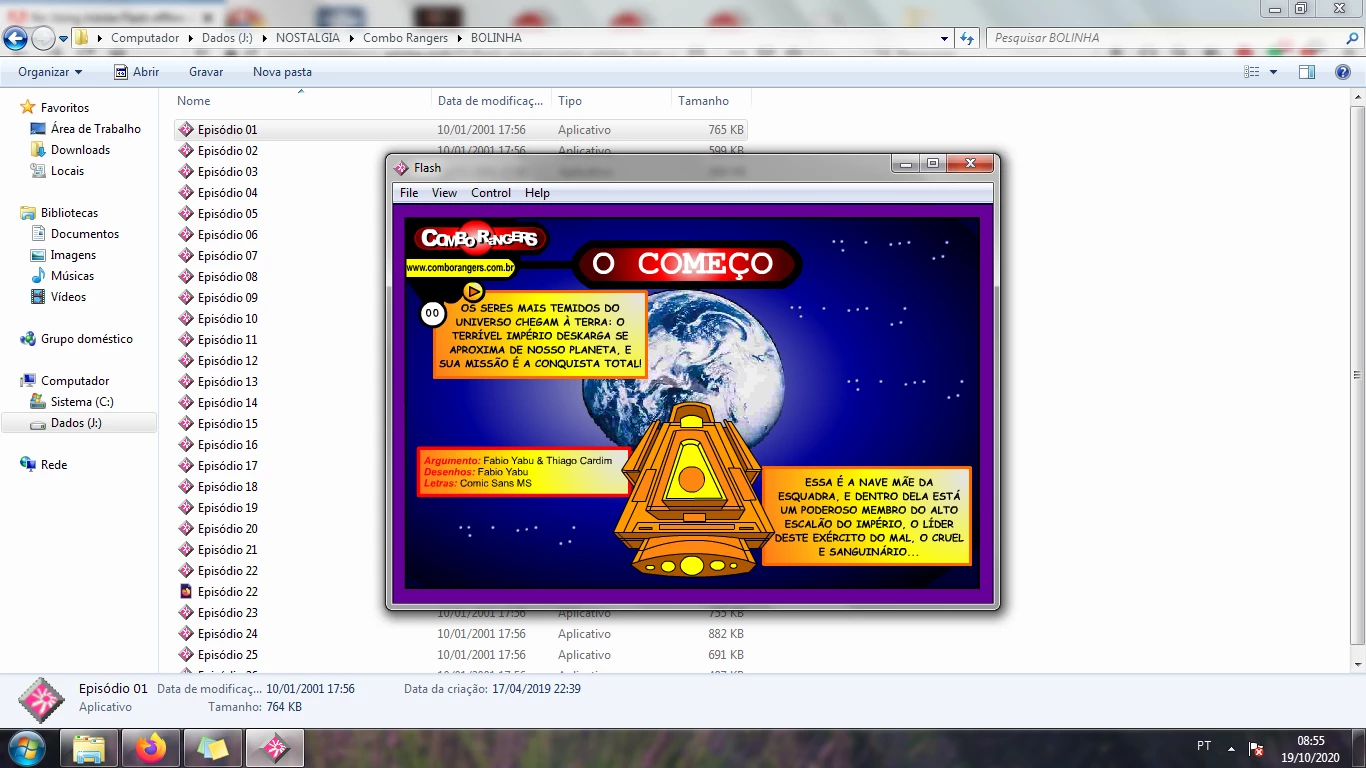
Task: Click the www.comborangers.com.br link in the comic
Action: pos(461,267)
